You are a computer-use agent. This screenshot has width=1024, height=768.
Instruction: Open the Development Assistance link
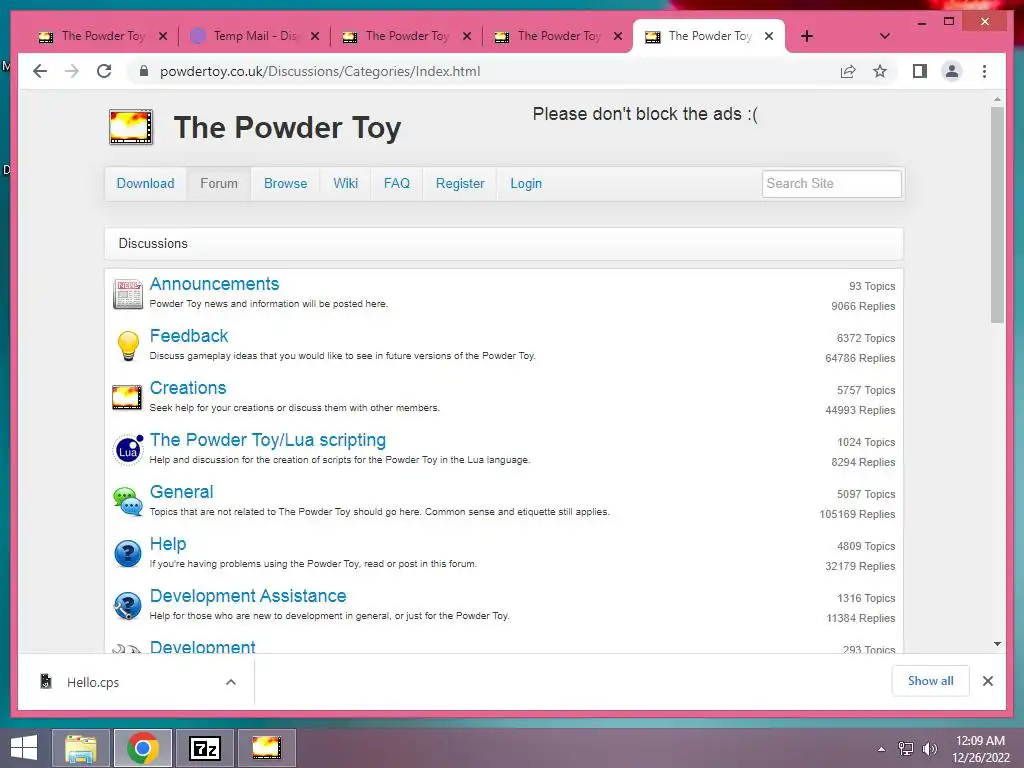tap(248, 596)
